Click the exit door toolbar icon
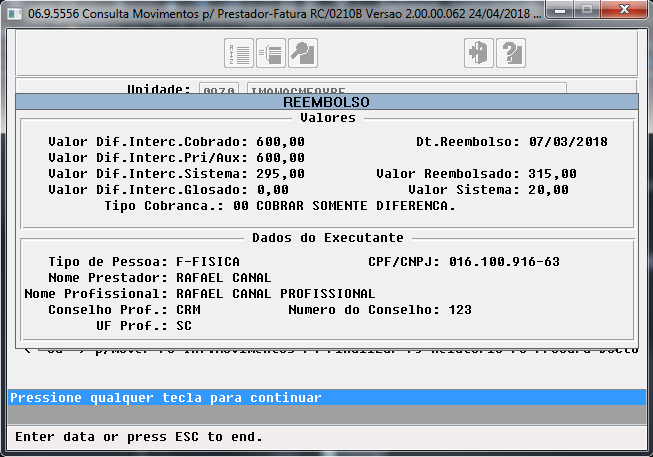The height and width of the screenshot is (457, 653). [x=479, y=53]
